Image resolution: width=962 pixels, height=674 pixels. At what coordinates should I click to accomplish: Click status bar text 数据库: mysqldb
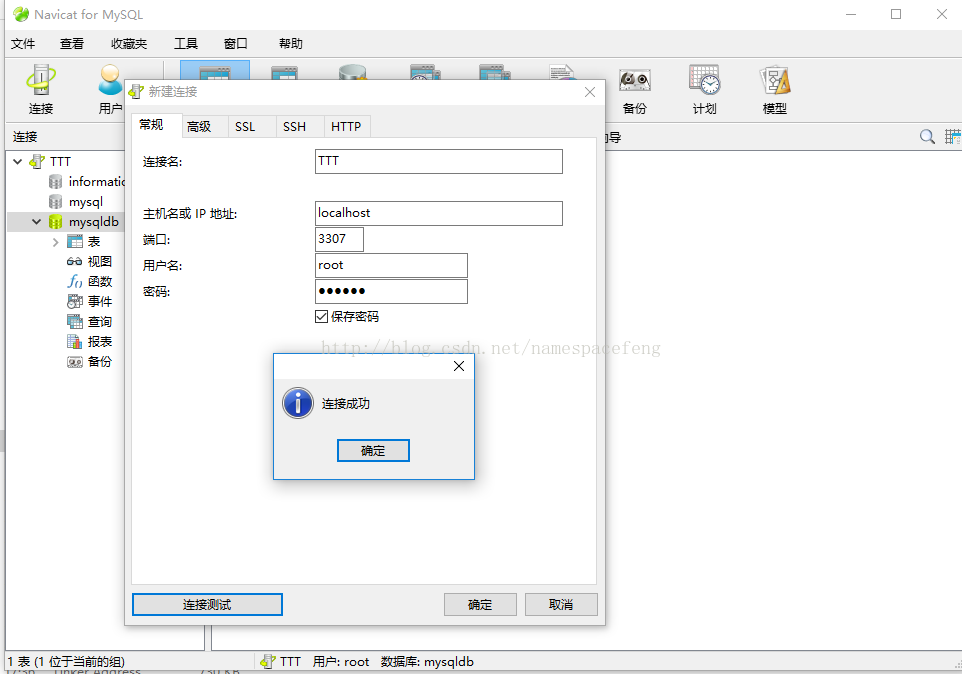click(x=427, y=662)
